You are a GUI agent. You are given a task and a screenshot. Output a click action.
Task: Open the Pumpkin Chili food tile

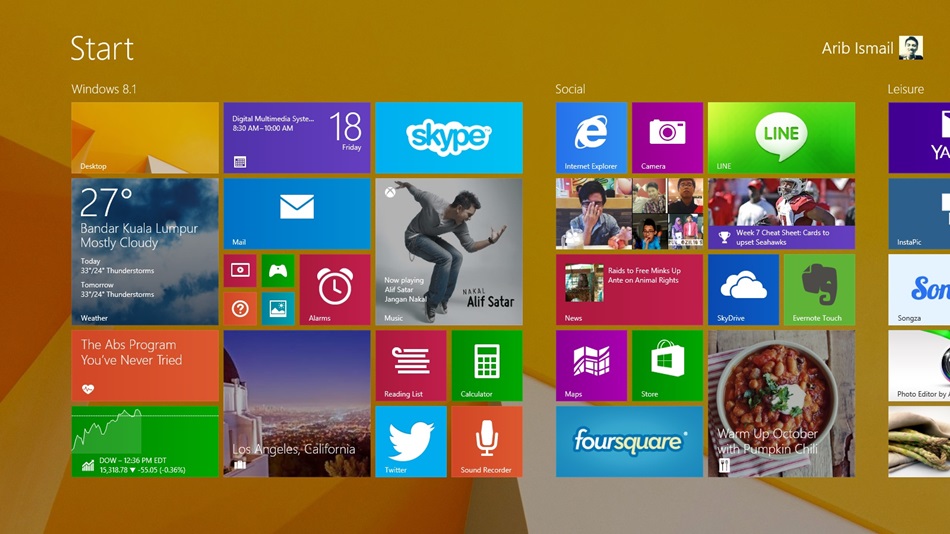[782, 404]
